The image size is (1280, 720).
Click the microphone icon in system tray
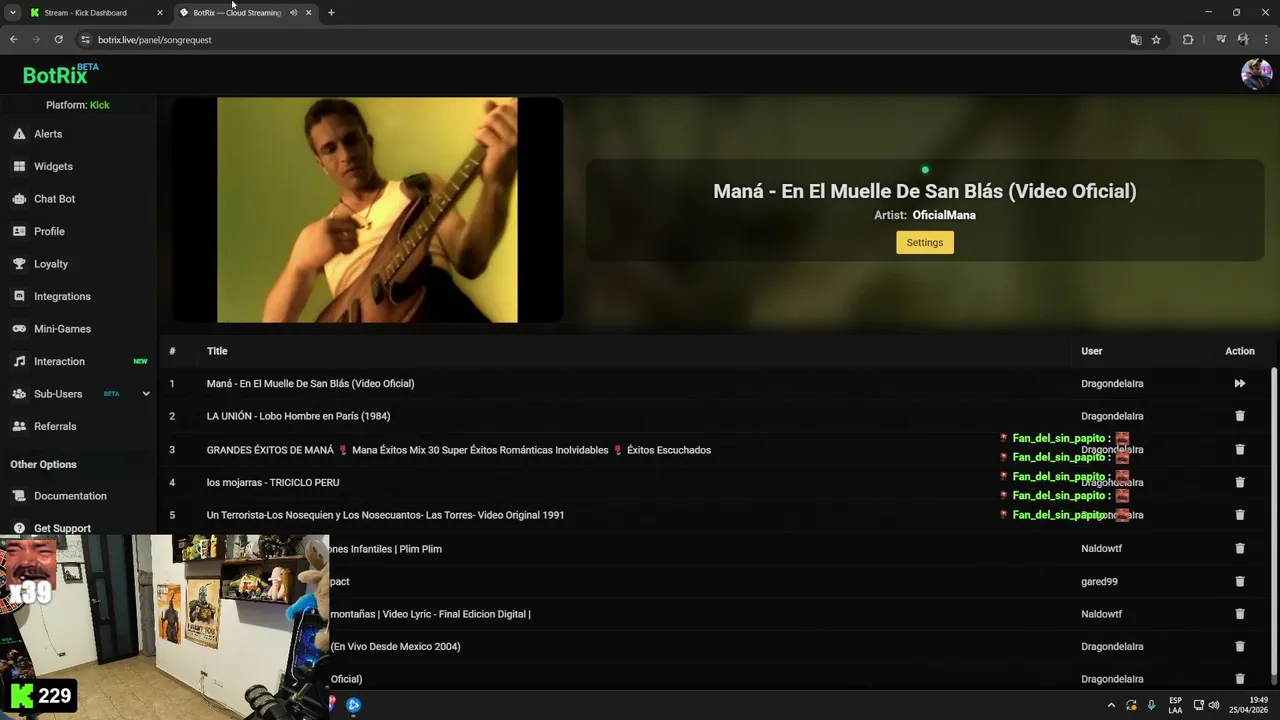1151,705
